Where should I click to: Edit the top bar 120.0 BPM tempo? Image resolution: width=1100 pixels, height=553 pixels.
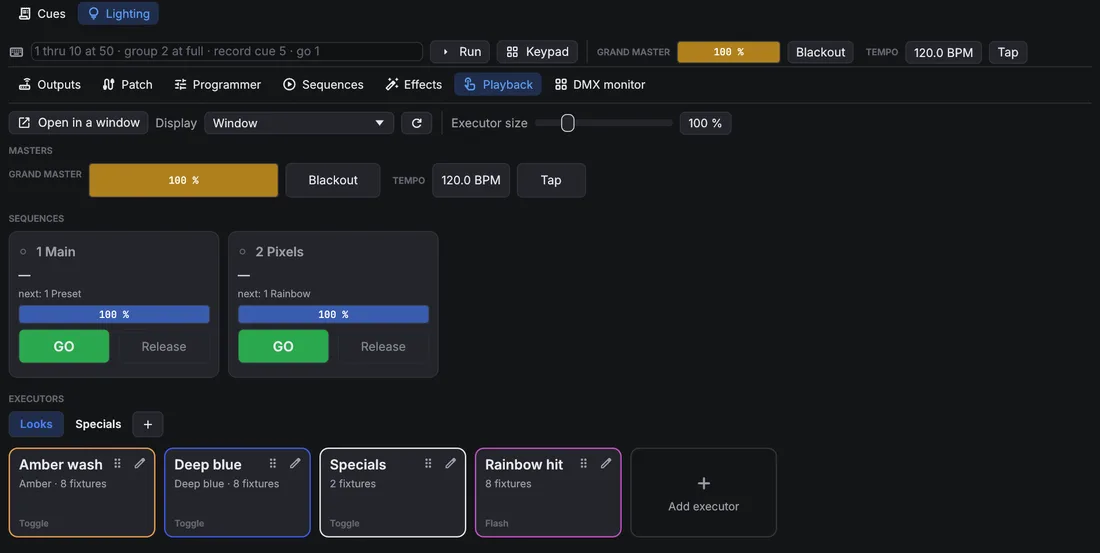pyautogui.click(x=943, y=52)
